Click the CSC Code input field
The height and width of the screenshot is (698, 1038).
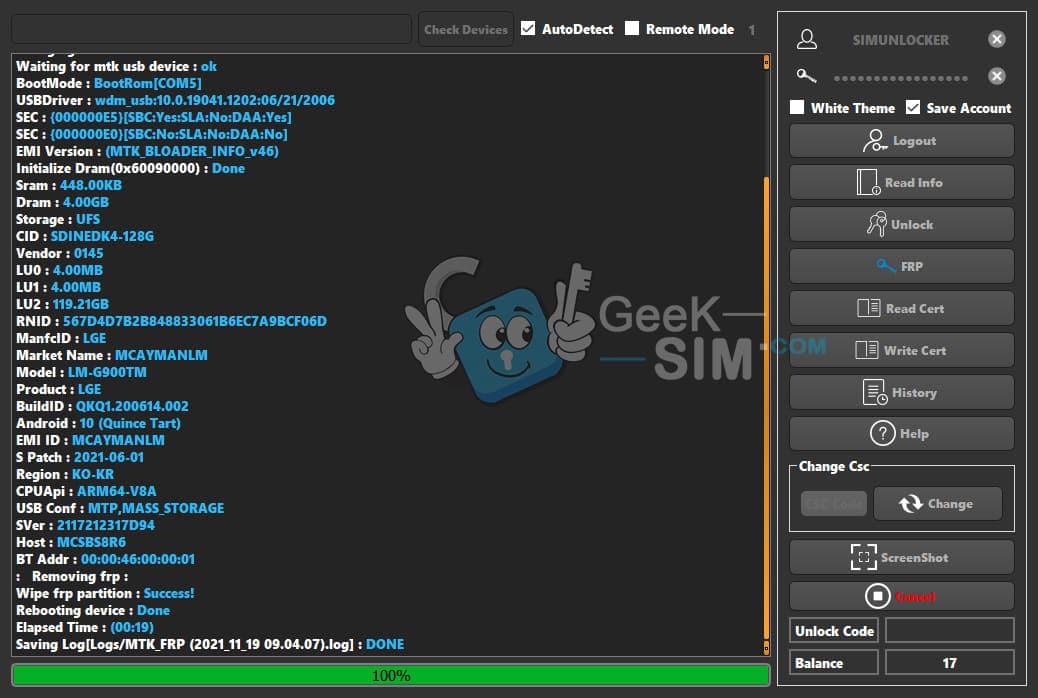pos(833,504)
